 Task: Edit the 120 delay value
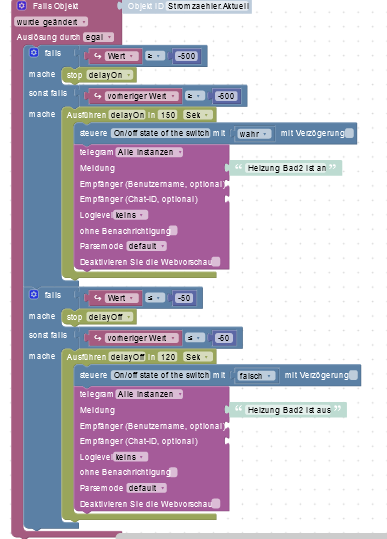tap(168, 357)
